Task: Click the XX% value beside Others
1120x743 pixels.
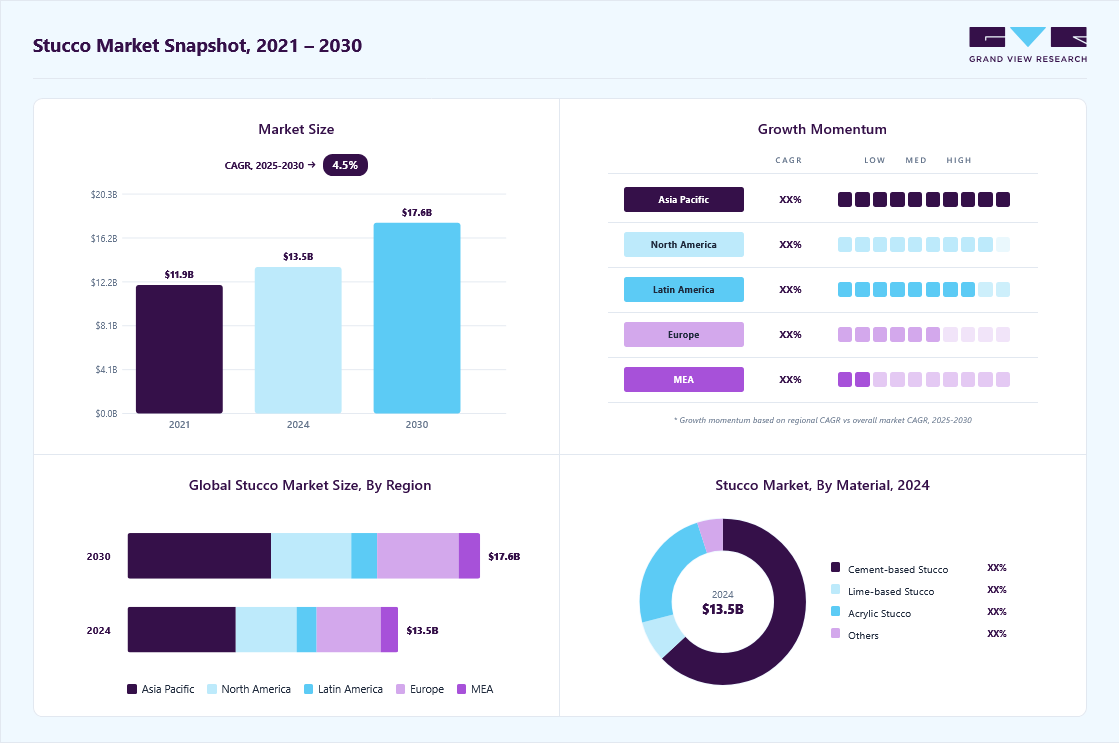Action: pos(997,634)
